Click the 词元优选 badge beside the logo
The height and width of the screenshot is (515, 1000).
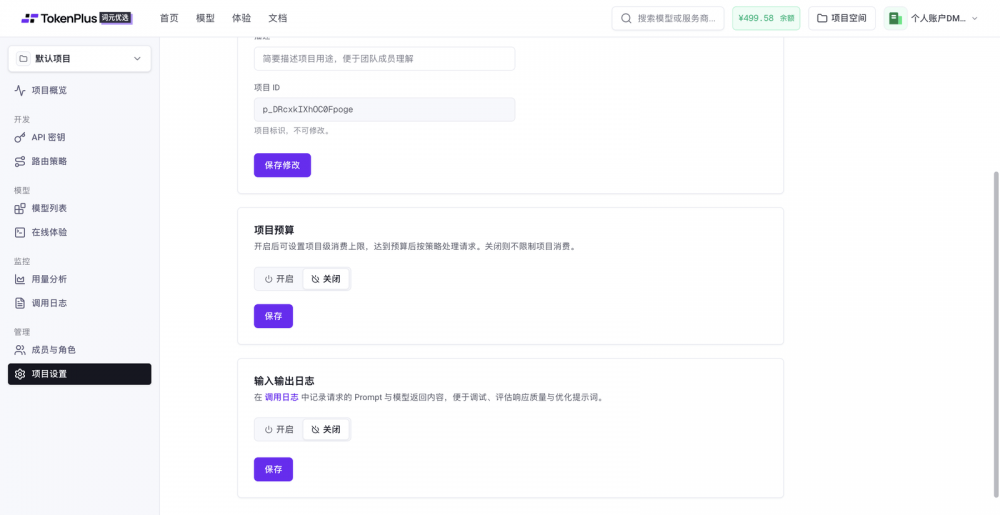[115, 18]
